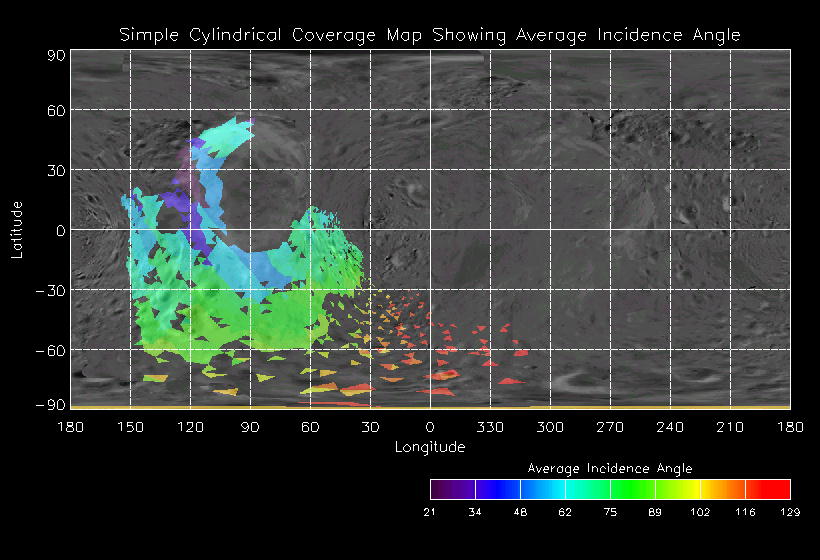Click the legend value 75
The width and height of the screenshot is (820, 560).
(610, 512)
